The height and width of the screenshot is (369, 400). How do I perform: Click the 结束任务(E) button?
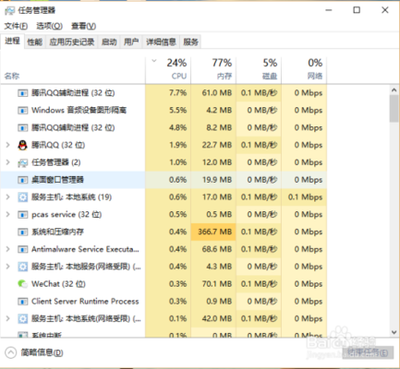point(368,352)
